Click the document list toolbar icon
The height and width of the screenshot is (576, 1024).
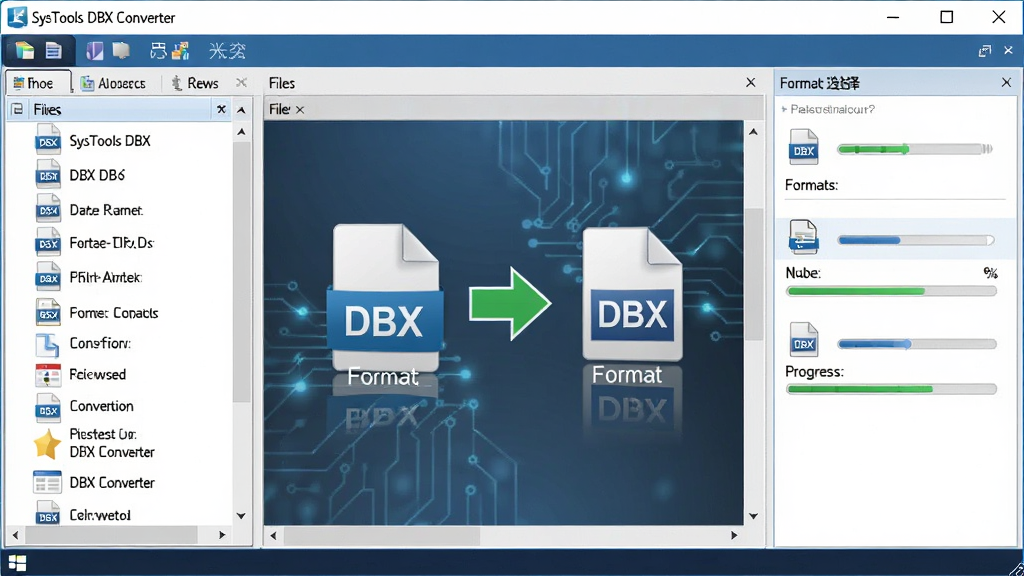tap(54, 50)
